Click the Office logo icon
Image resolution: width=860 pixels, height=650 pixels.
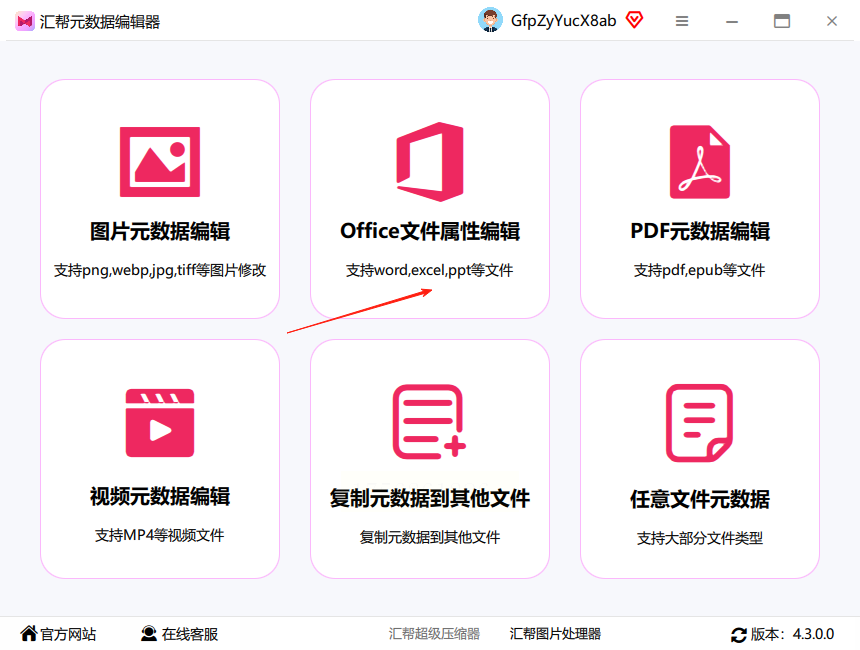tap(430, 162)
